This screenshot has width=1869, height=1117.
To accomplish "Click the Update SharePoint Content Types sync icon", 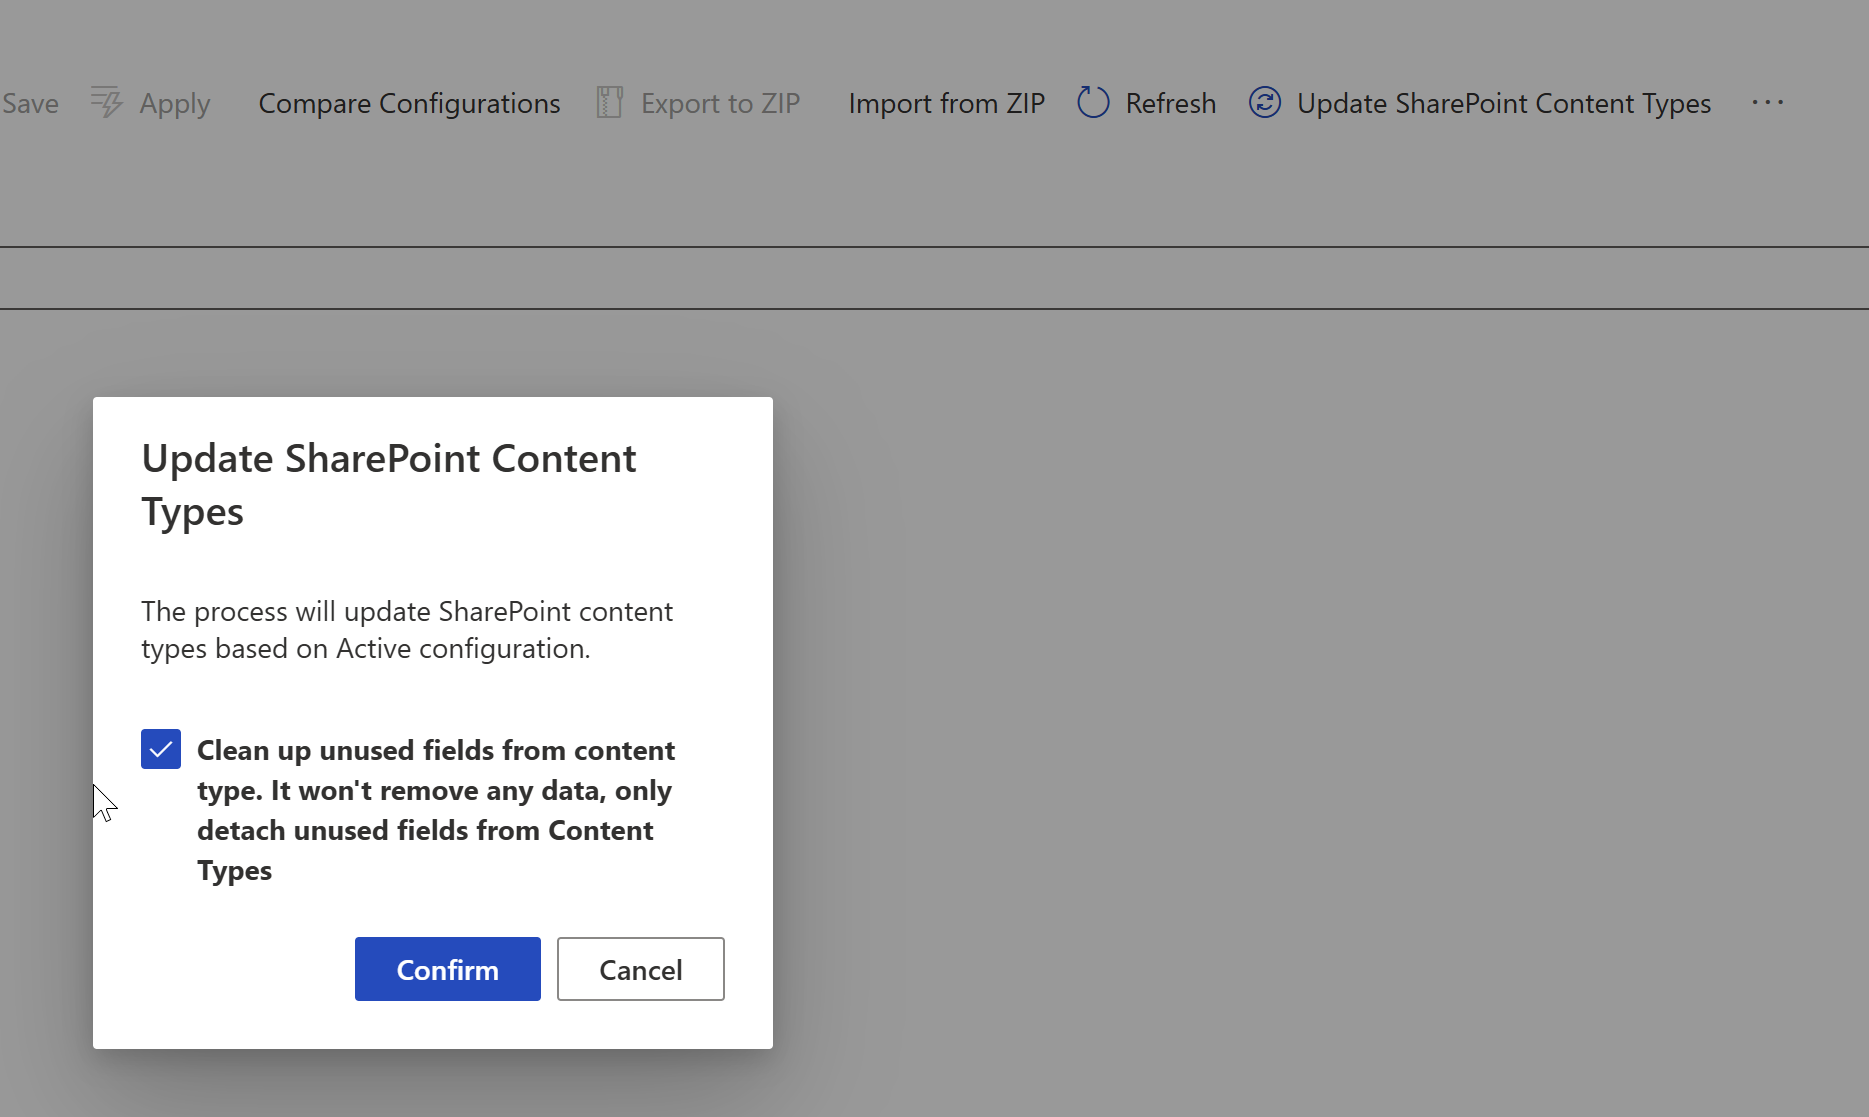I will [x=1265, y=103].
